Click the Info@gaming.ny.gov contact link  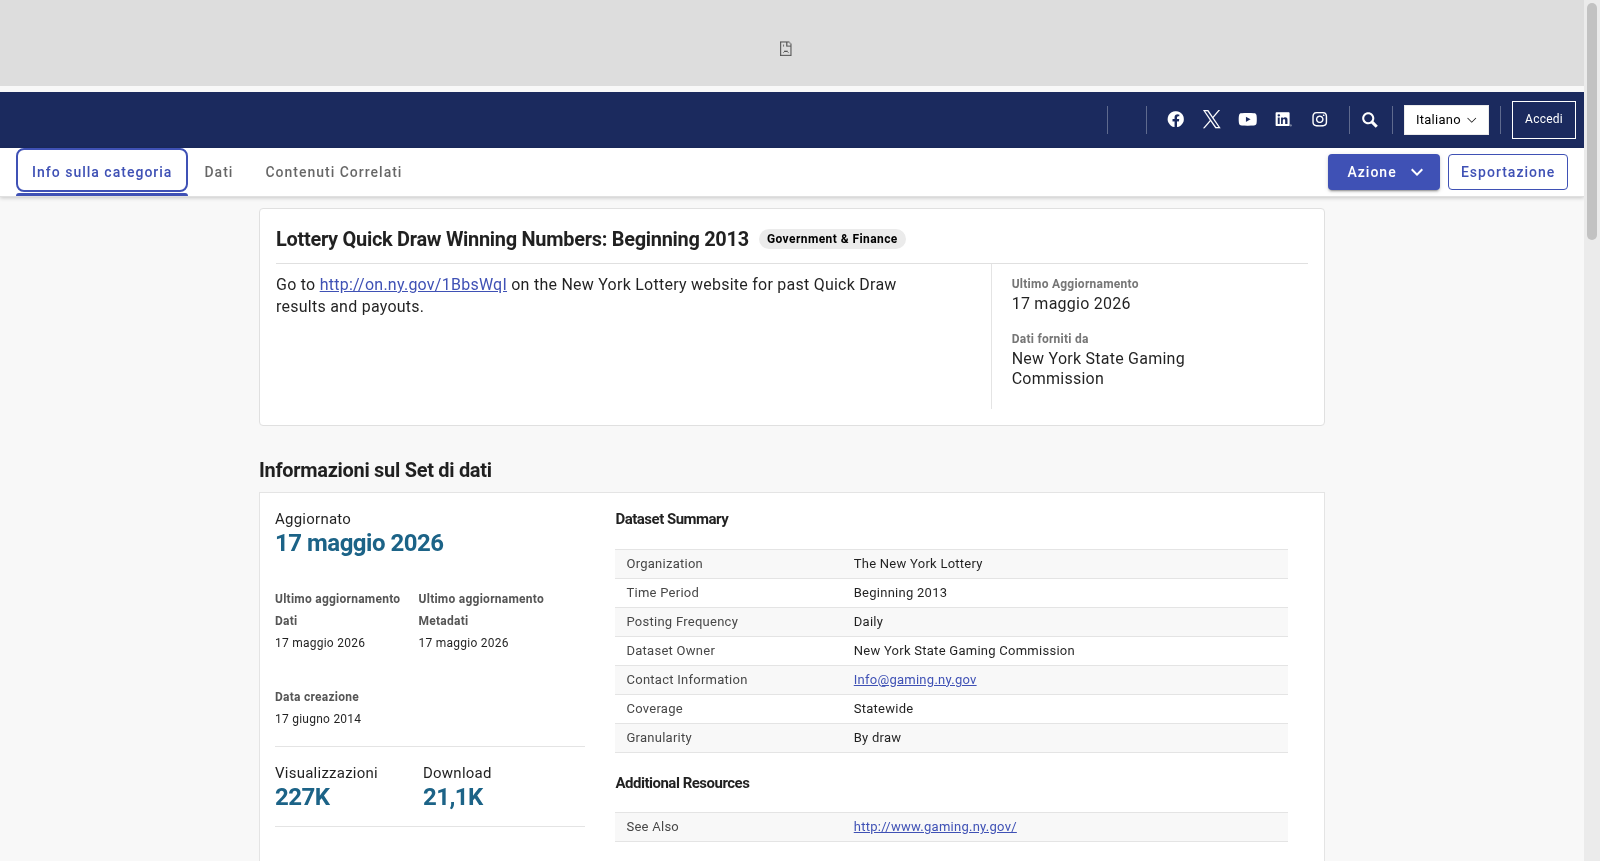click(915, 680)
